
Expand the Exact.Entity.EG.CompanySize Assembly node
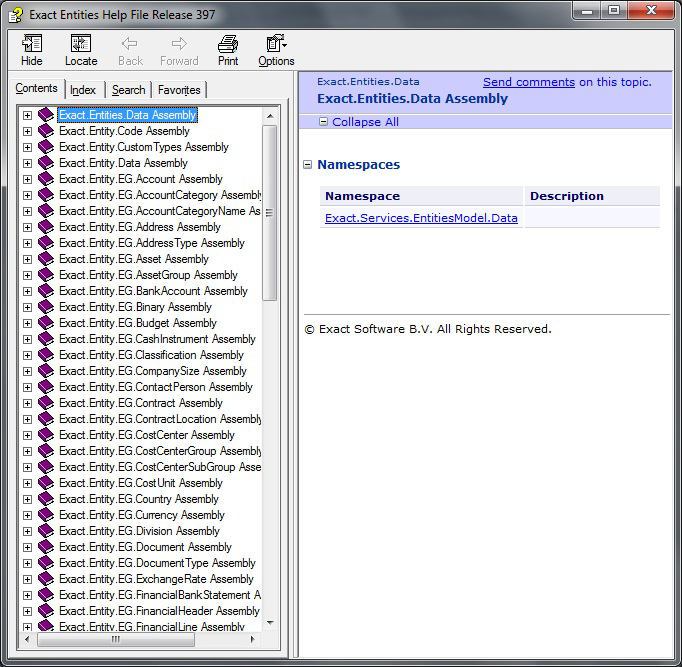coord(27,371)
